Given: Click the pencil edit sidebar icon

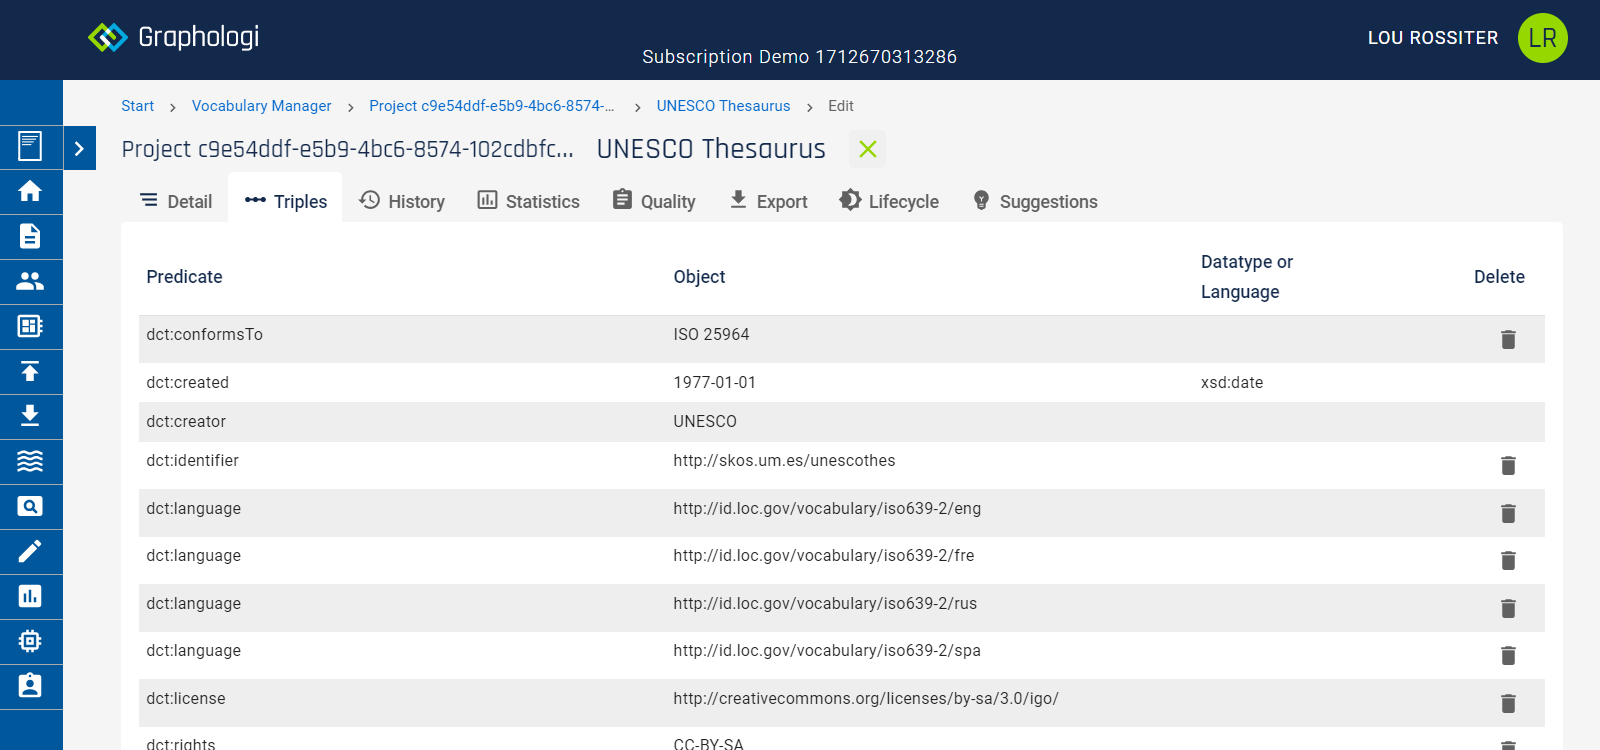Looking at the screenshot, I should (30, 551).
